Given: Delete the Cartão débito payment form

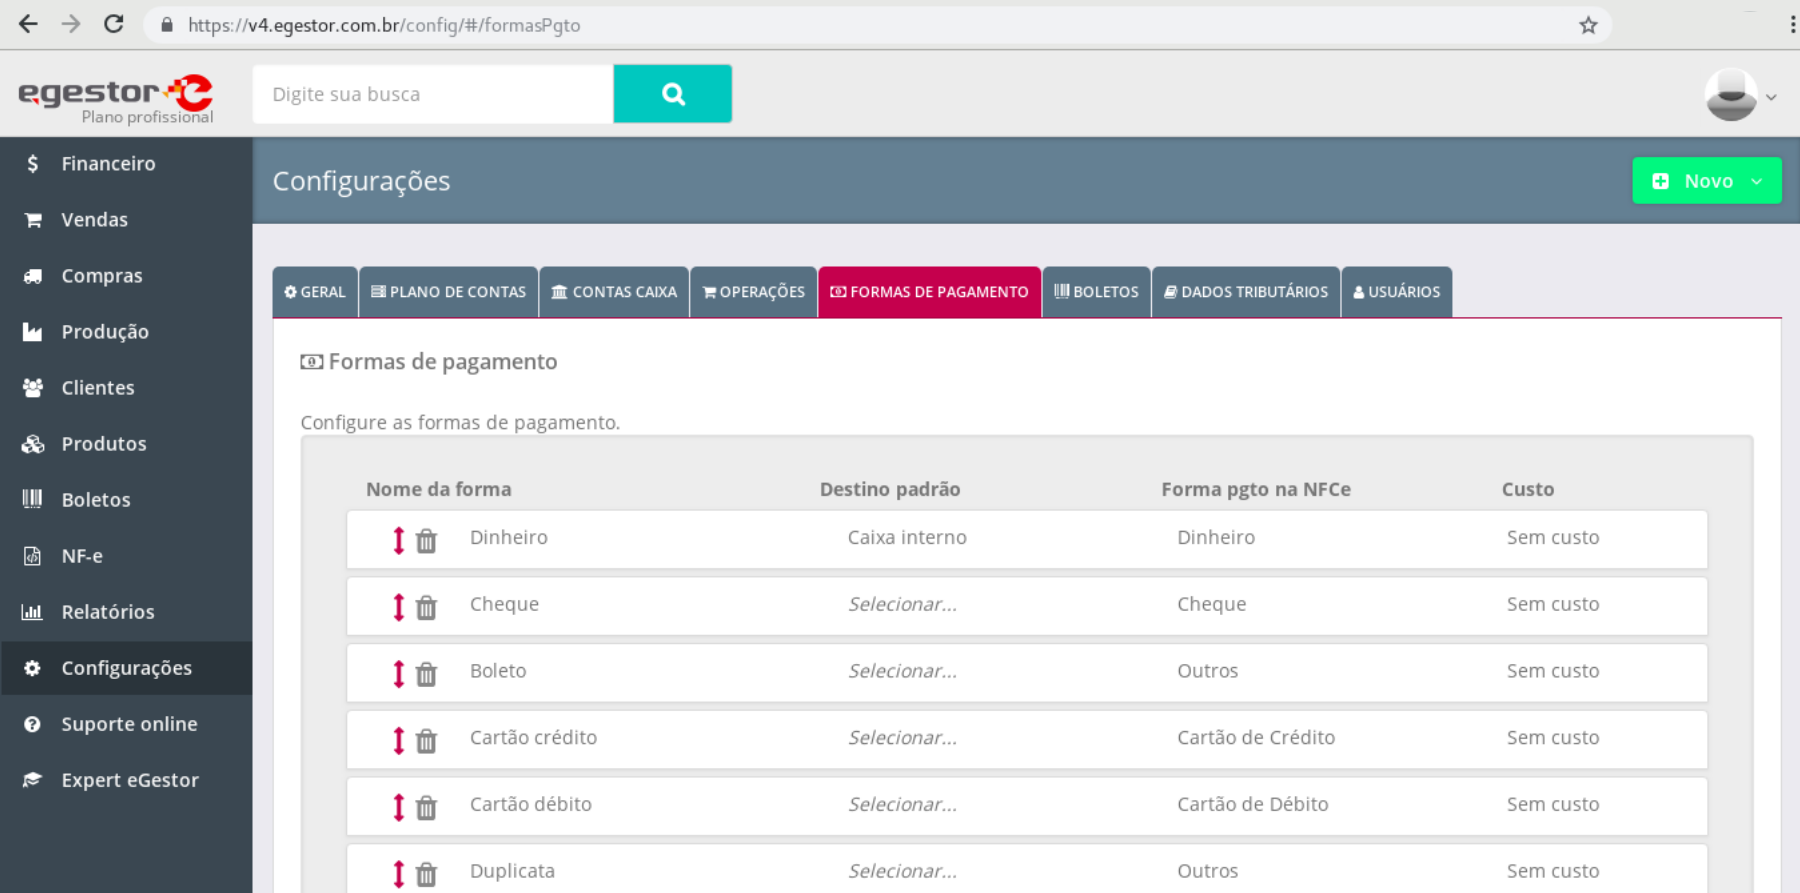Looking at the screenshot, I should tap(427, 807).
